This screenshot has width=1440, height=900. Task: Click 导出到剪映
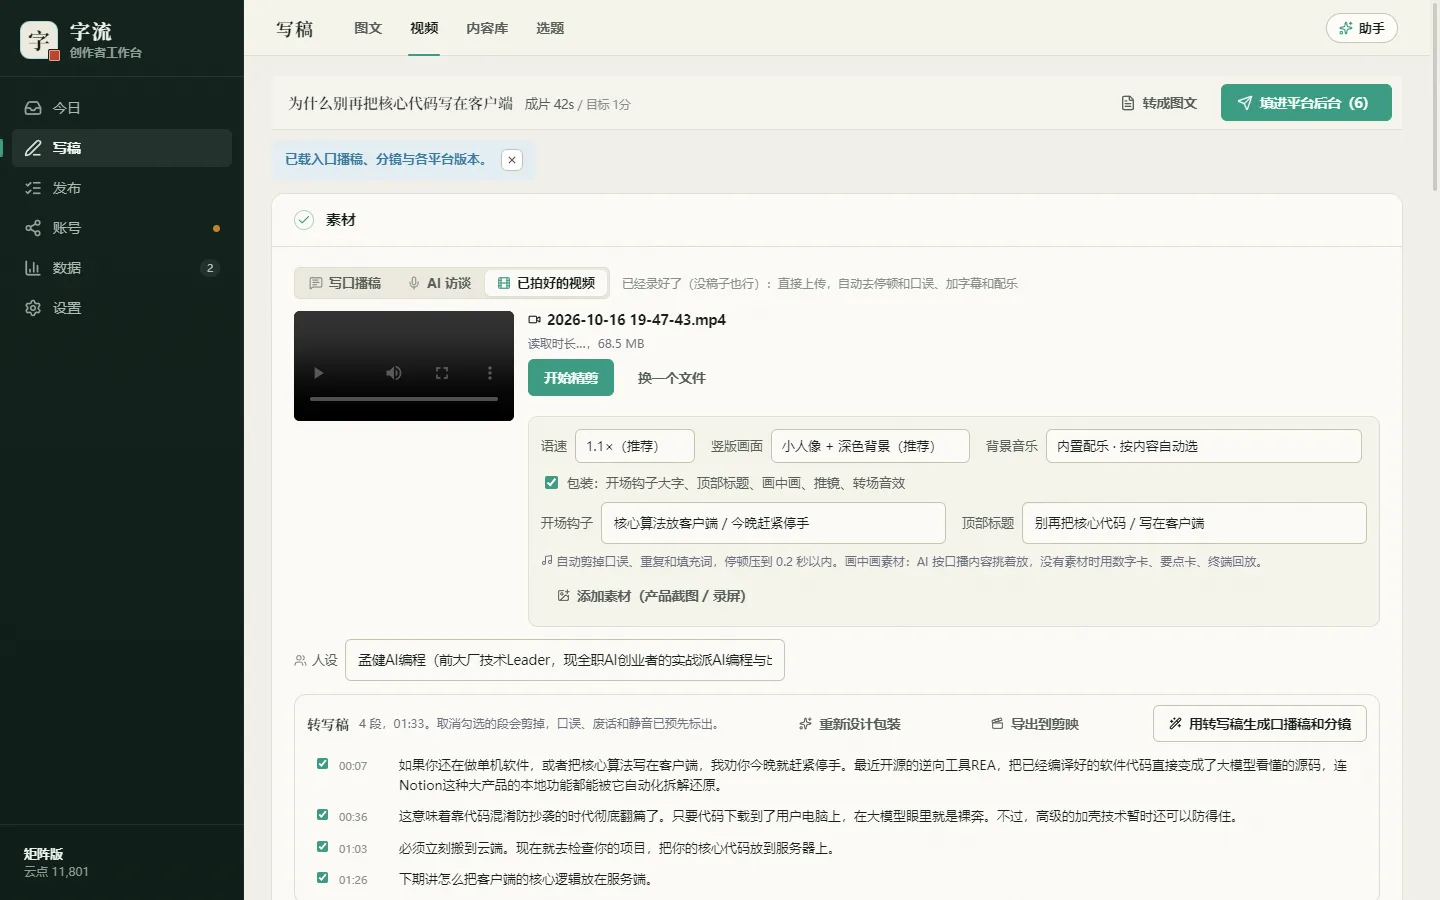(1035, 724)
